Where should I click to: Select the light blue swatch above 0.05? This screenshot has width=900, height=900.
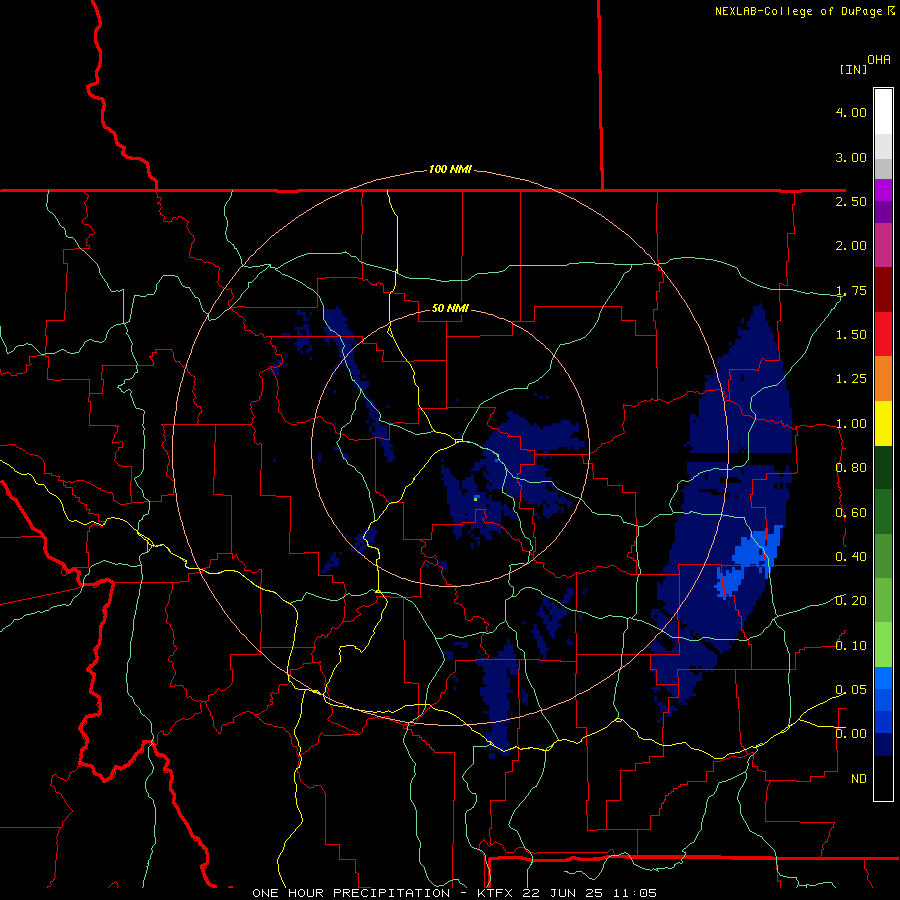click(883, 678)
